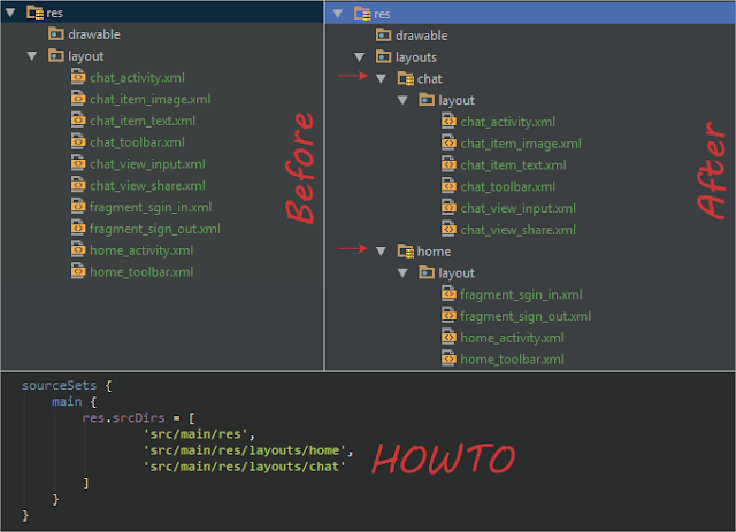Click the main keyword in code

click(67, 402)
